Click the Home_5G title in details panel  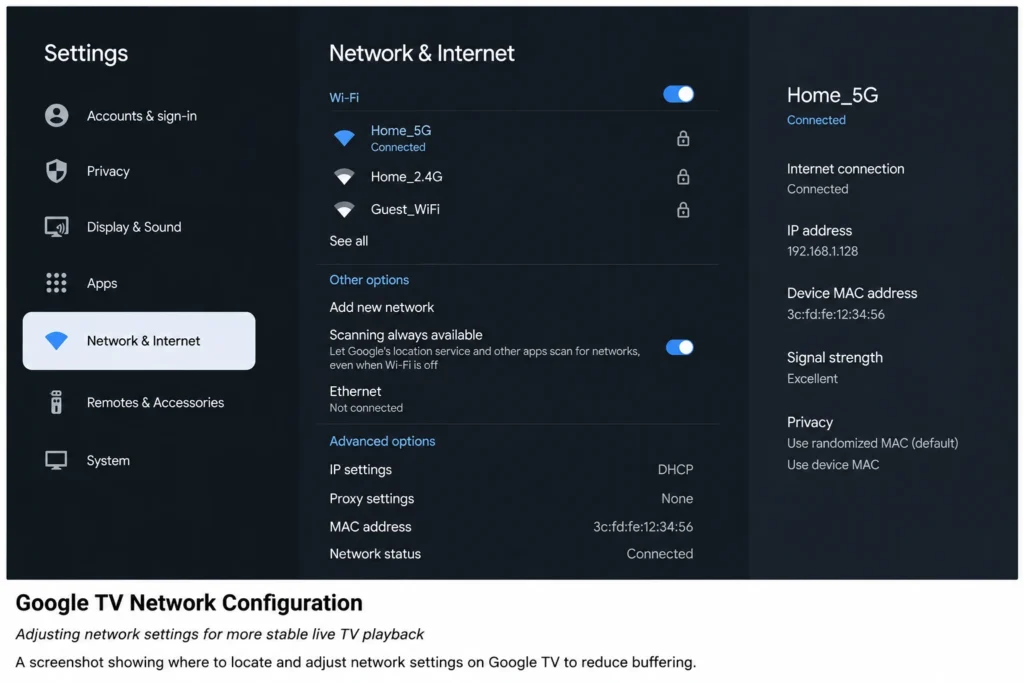point(832,95)
